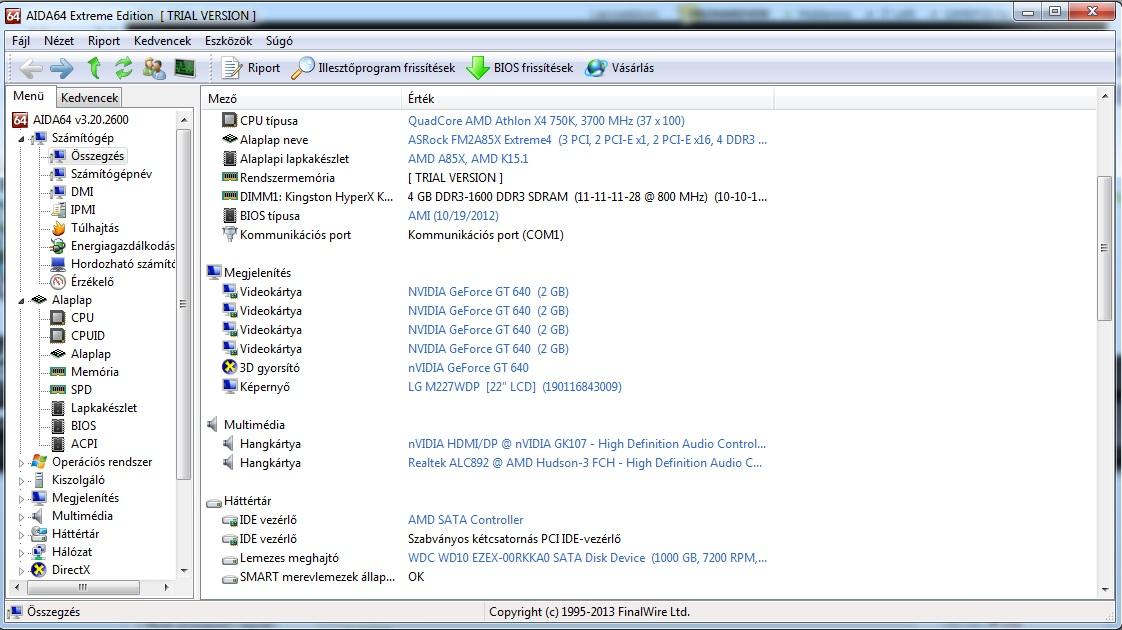
Task: Click the 3D gyorsító icon in list
Action: (229, 367)
